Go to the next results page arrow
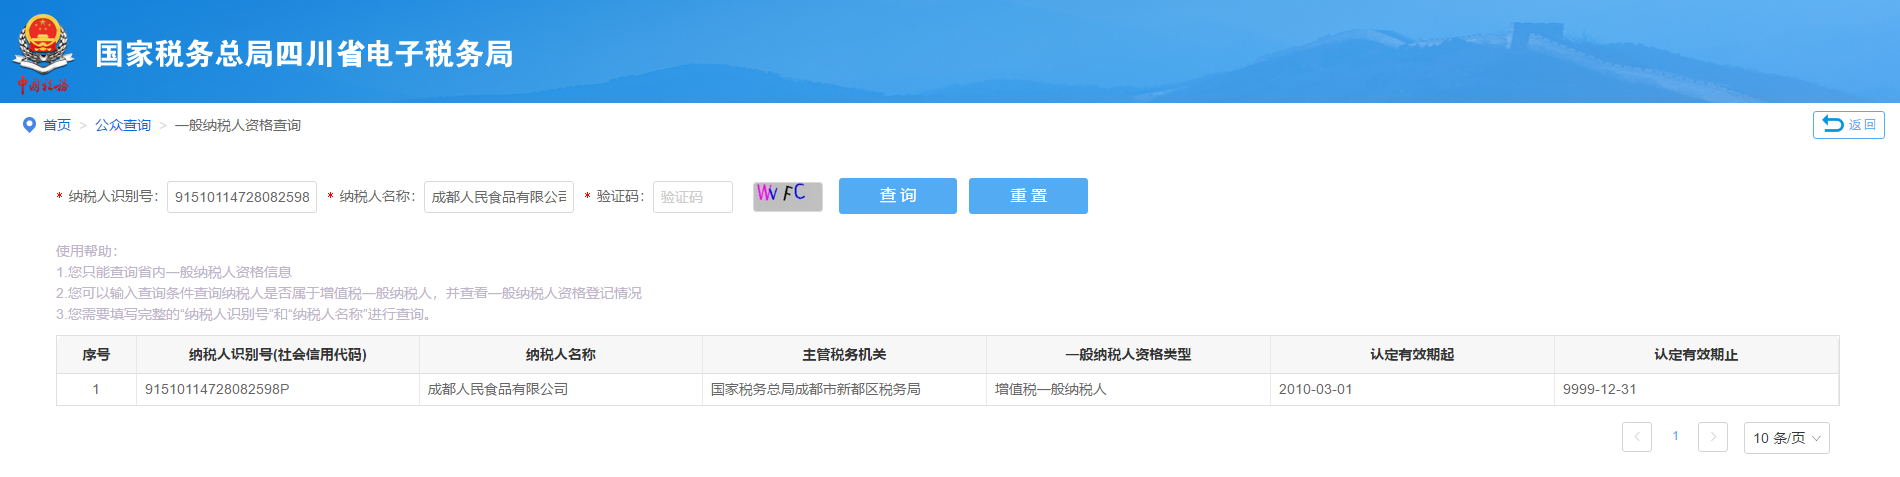1900x477 pixels. click(x=1712, y=437)
